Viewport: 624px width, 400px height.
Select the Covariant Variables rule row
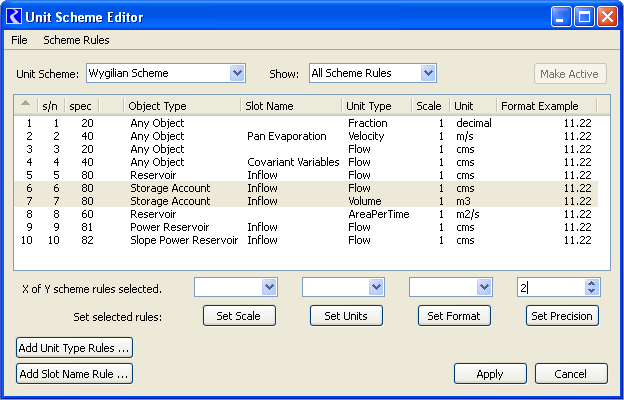pos(306,162)
